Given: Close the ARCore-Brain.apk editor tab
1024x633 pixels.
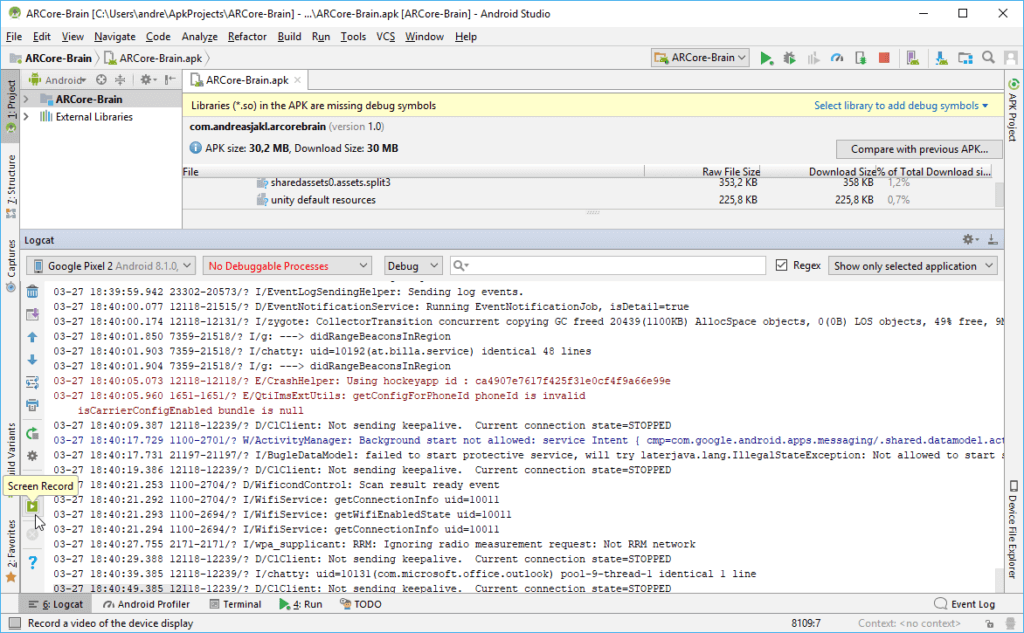Looking at the screenshot, I should pyautogui.click(x=297, y=80).
